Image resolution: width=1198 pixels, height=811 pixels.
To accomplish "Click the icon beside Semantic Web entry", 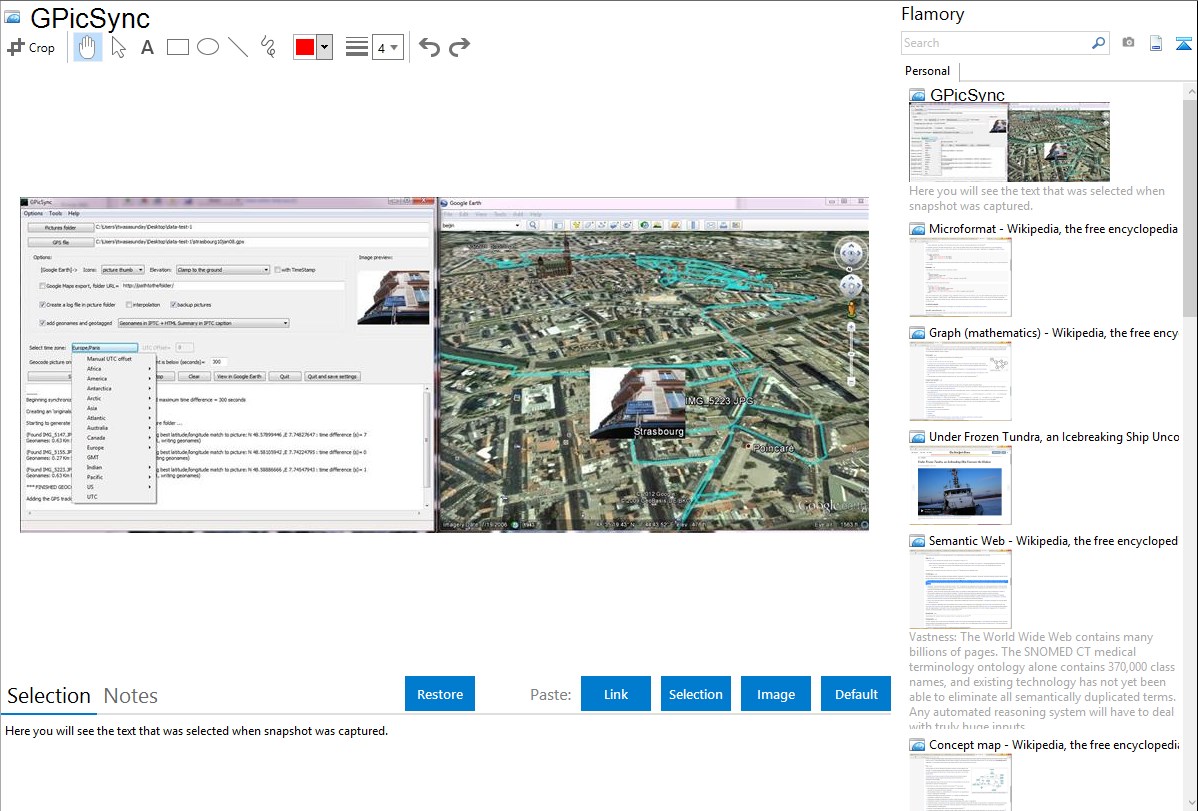I will [917, 541].
